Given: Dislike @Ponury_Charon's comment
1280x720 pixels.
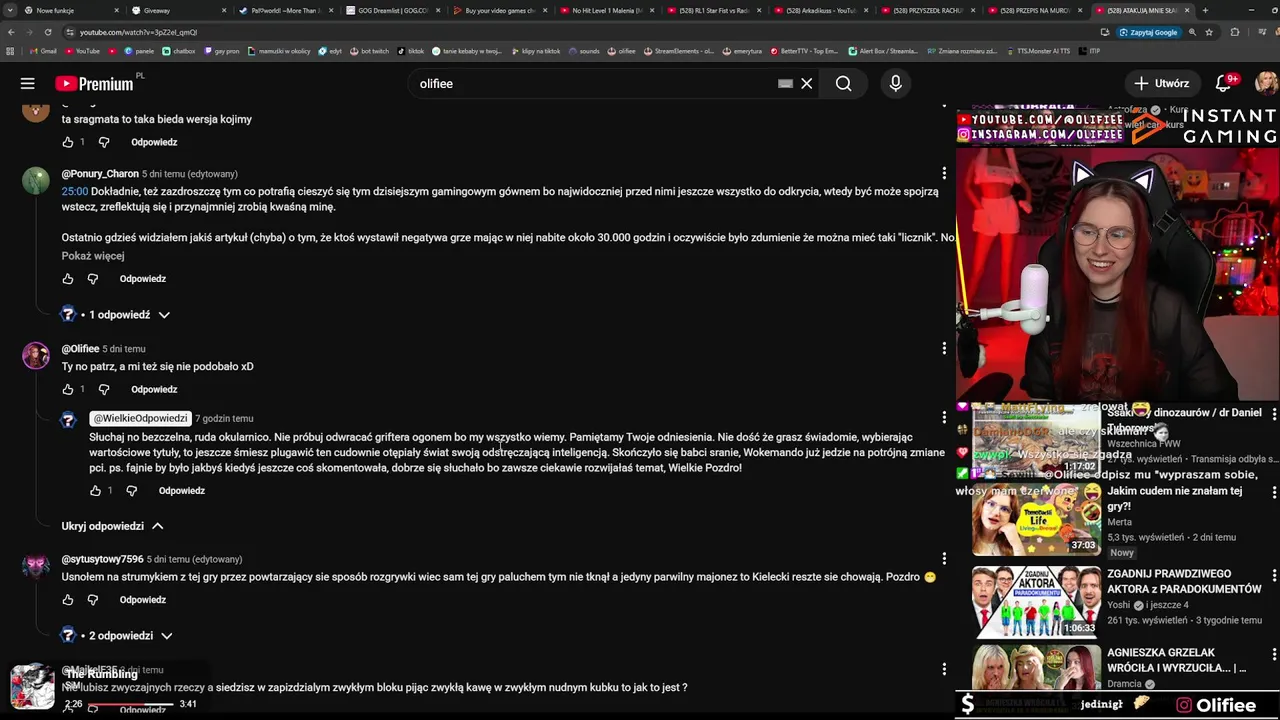Looking at the screenshot, I should (93, 279).
